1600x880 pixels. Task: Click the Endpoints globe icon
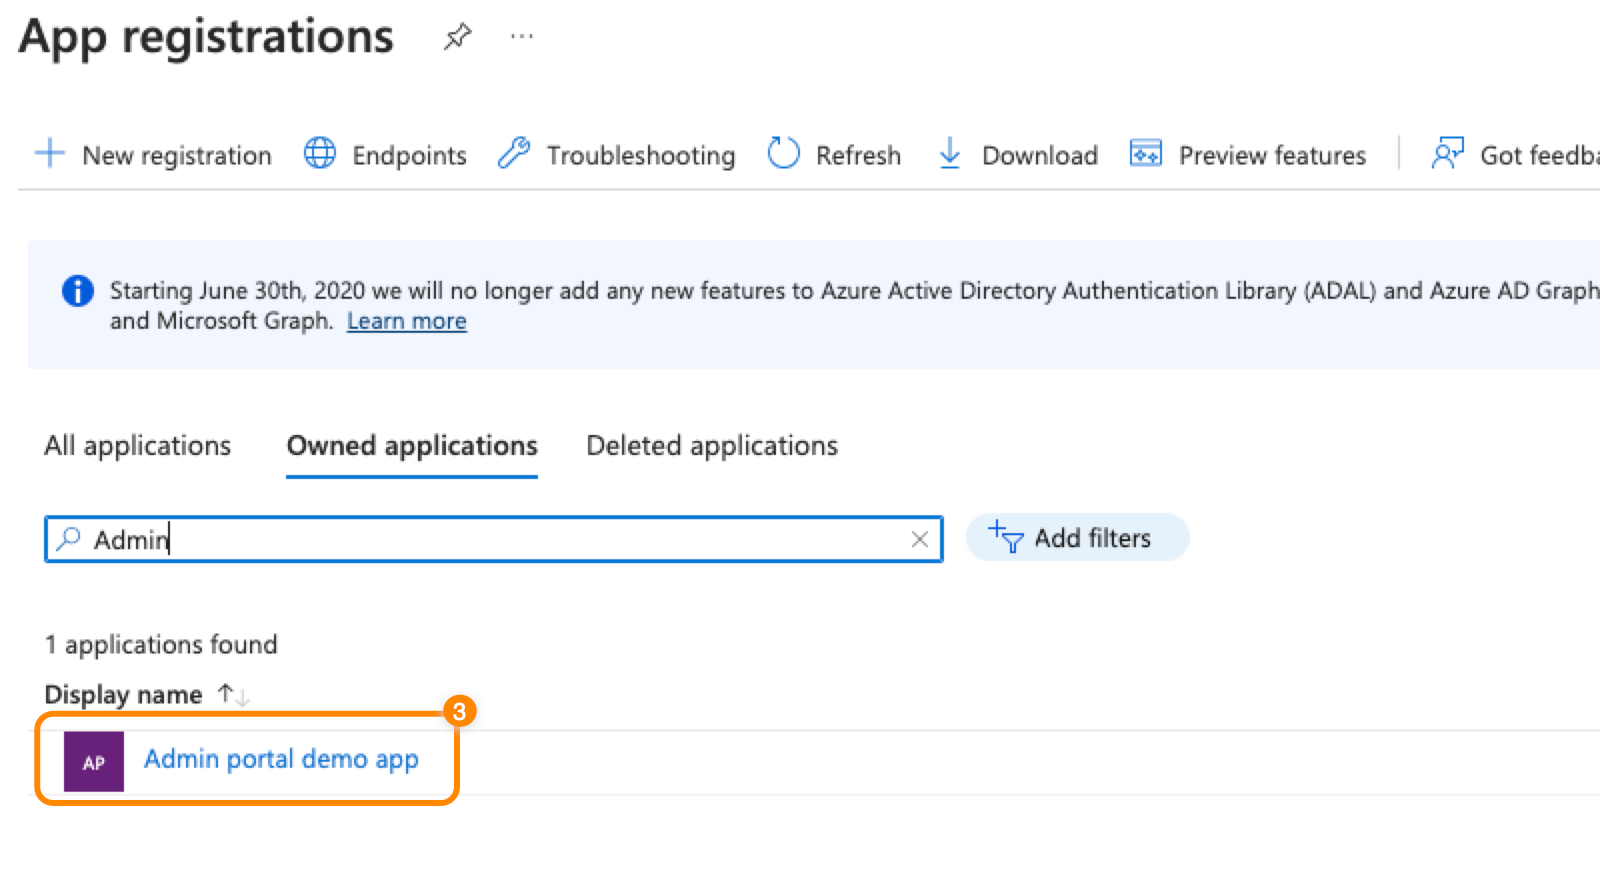click(320, 154)
